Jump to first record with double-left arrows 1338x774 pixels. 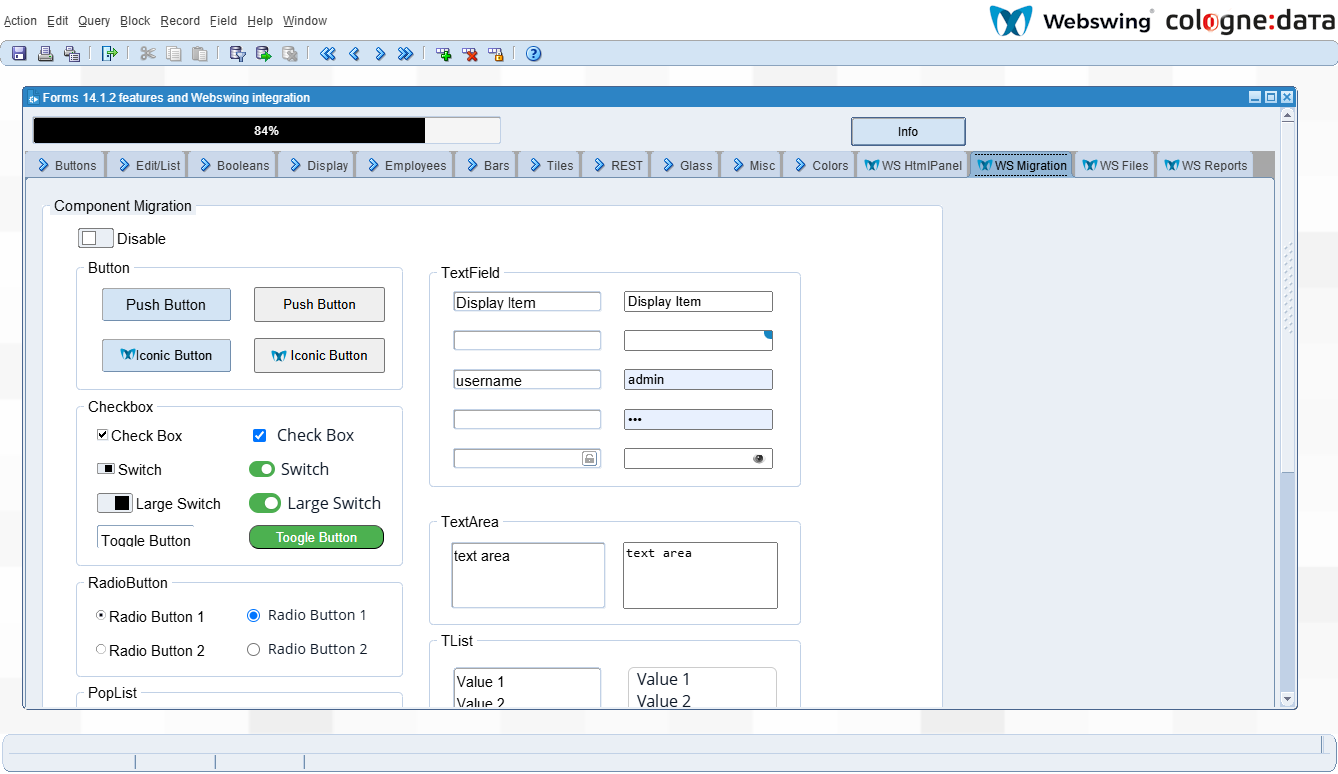pos(327,54)
